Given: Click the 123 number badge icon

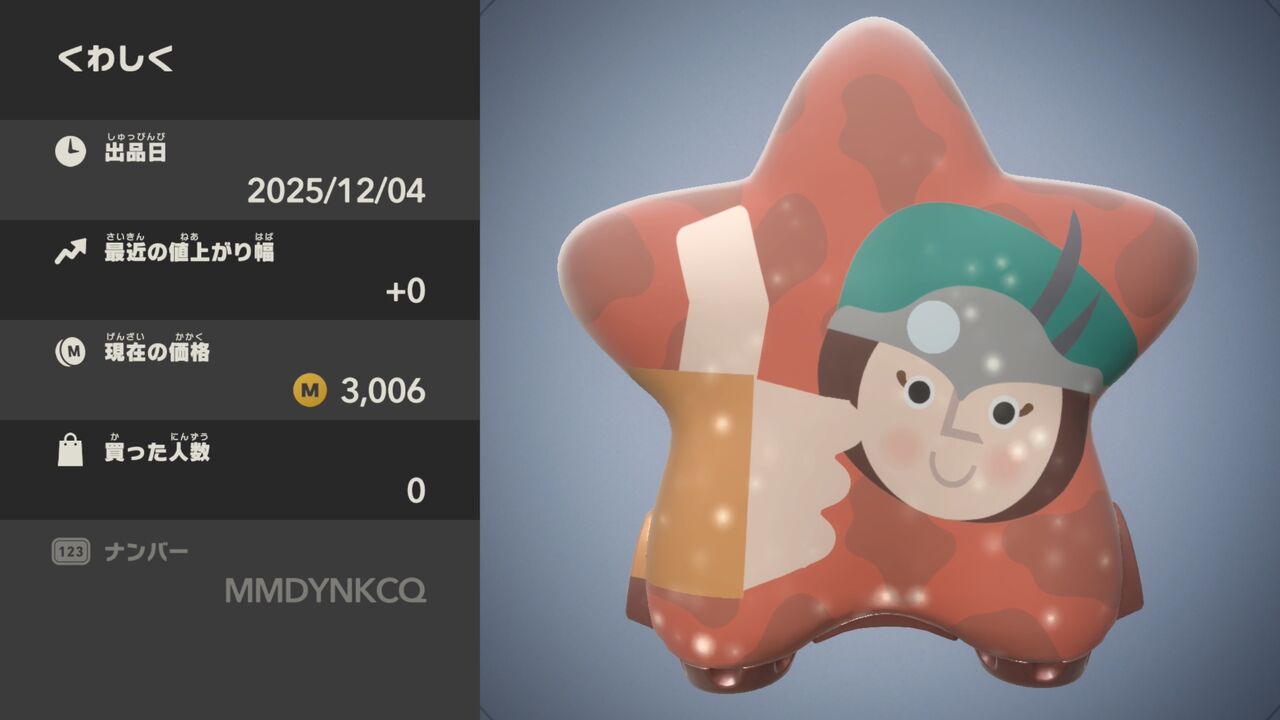Looking at the screenshot, I should (71, 552).
